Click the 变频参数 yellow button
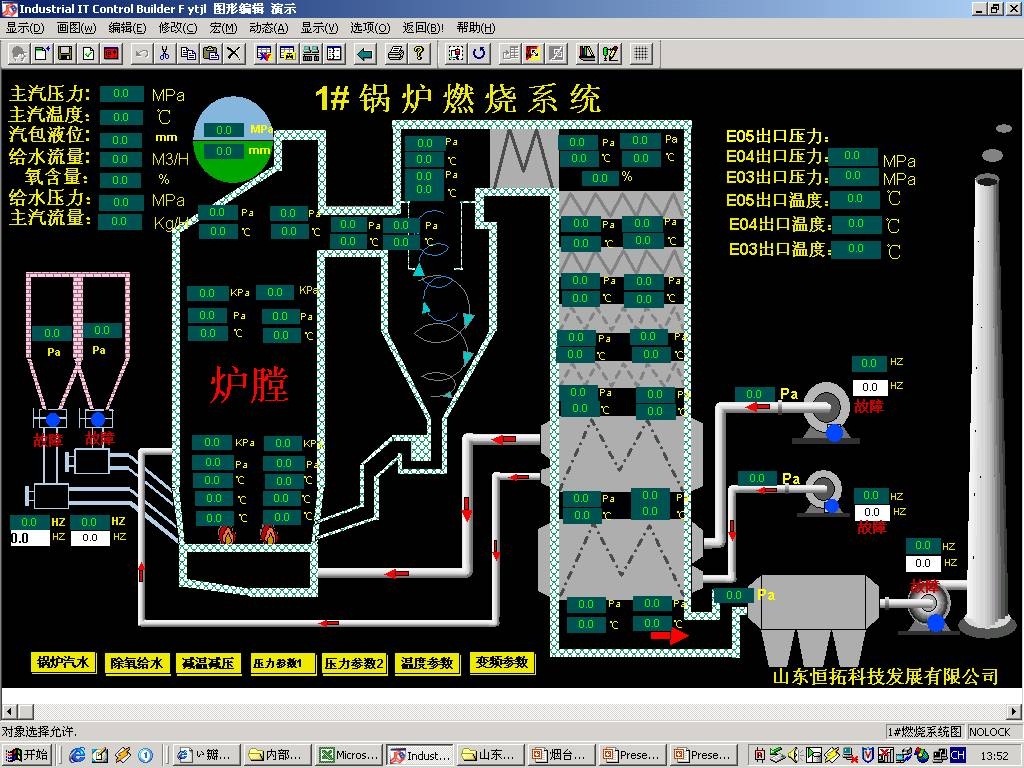Image resolution: width=1024 pixels, height=768 pixels. (502, 662)
